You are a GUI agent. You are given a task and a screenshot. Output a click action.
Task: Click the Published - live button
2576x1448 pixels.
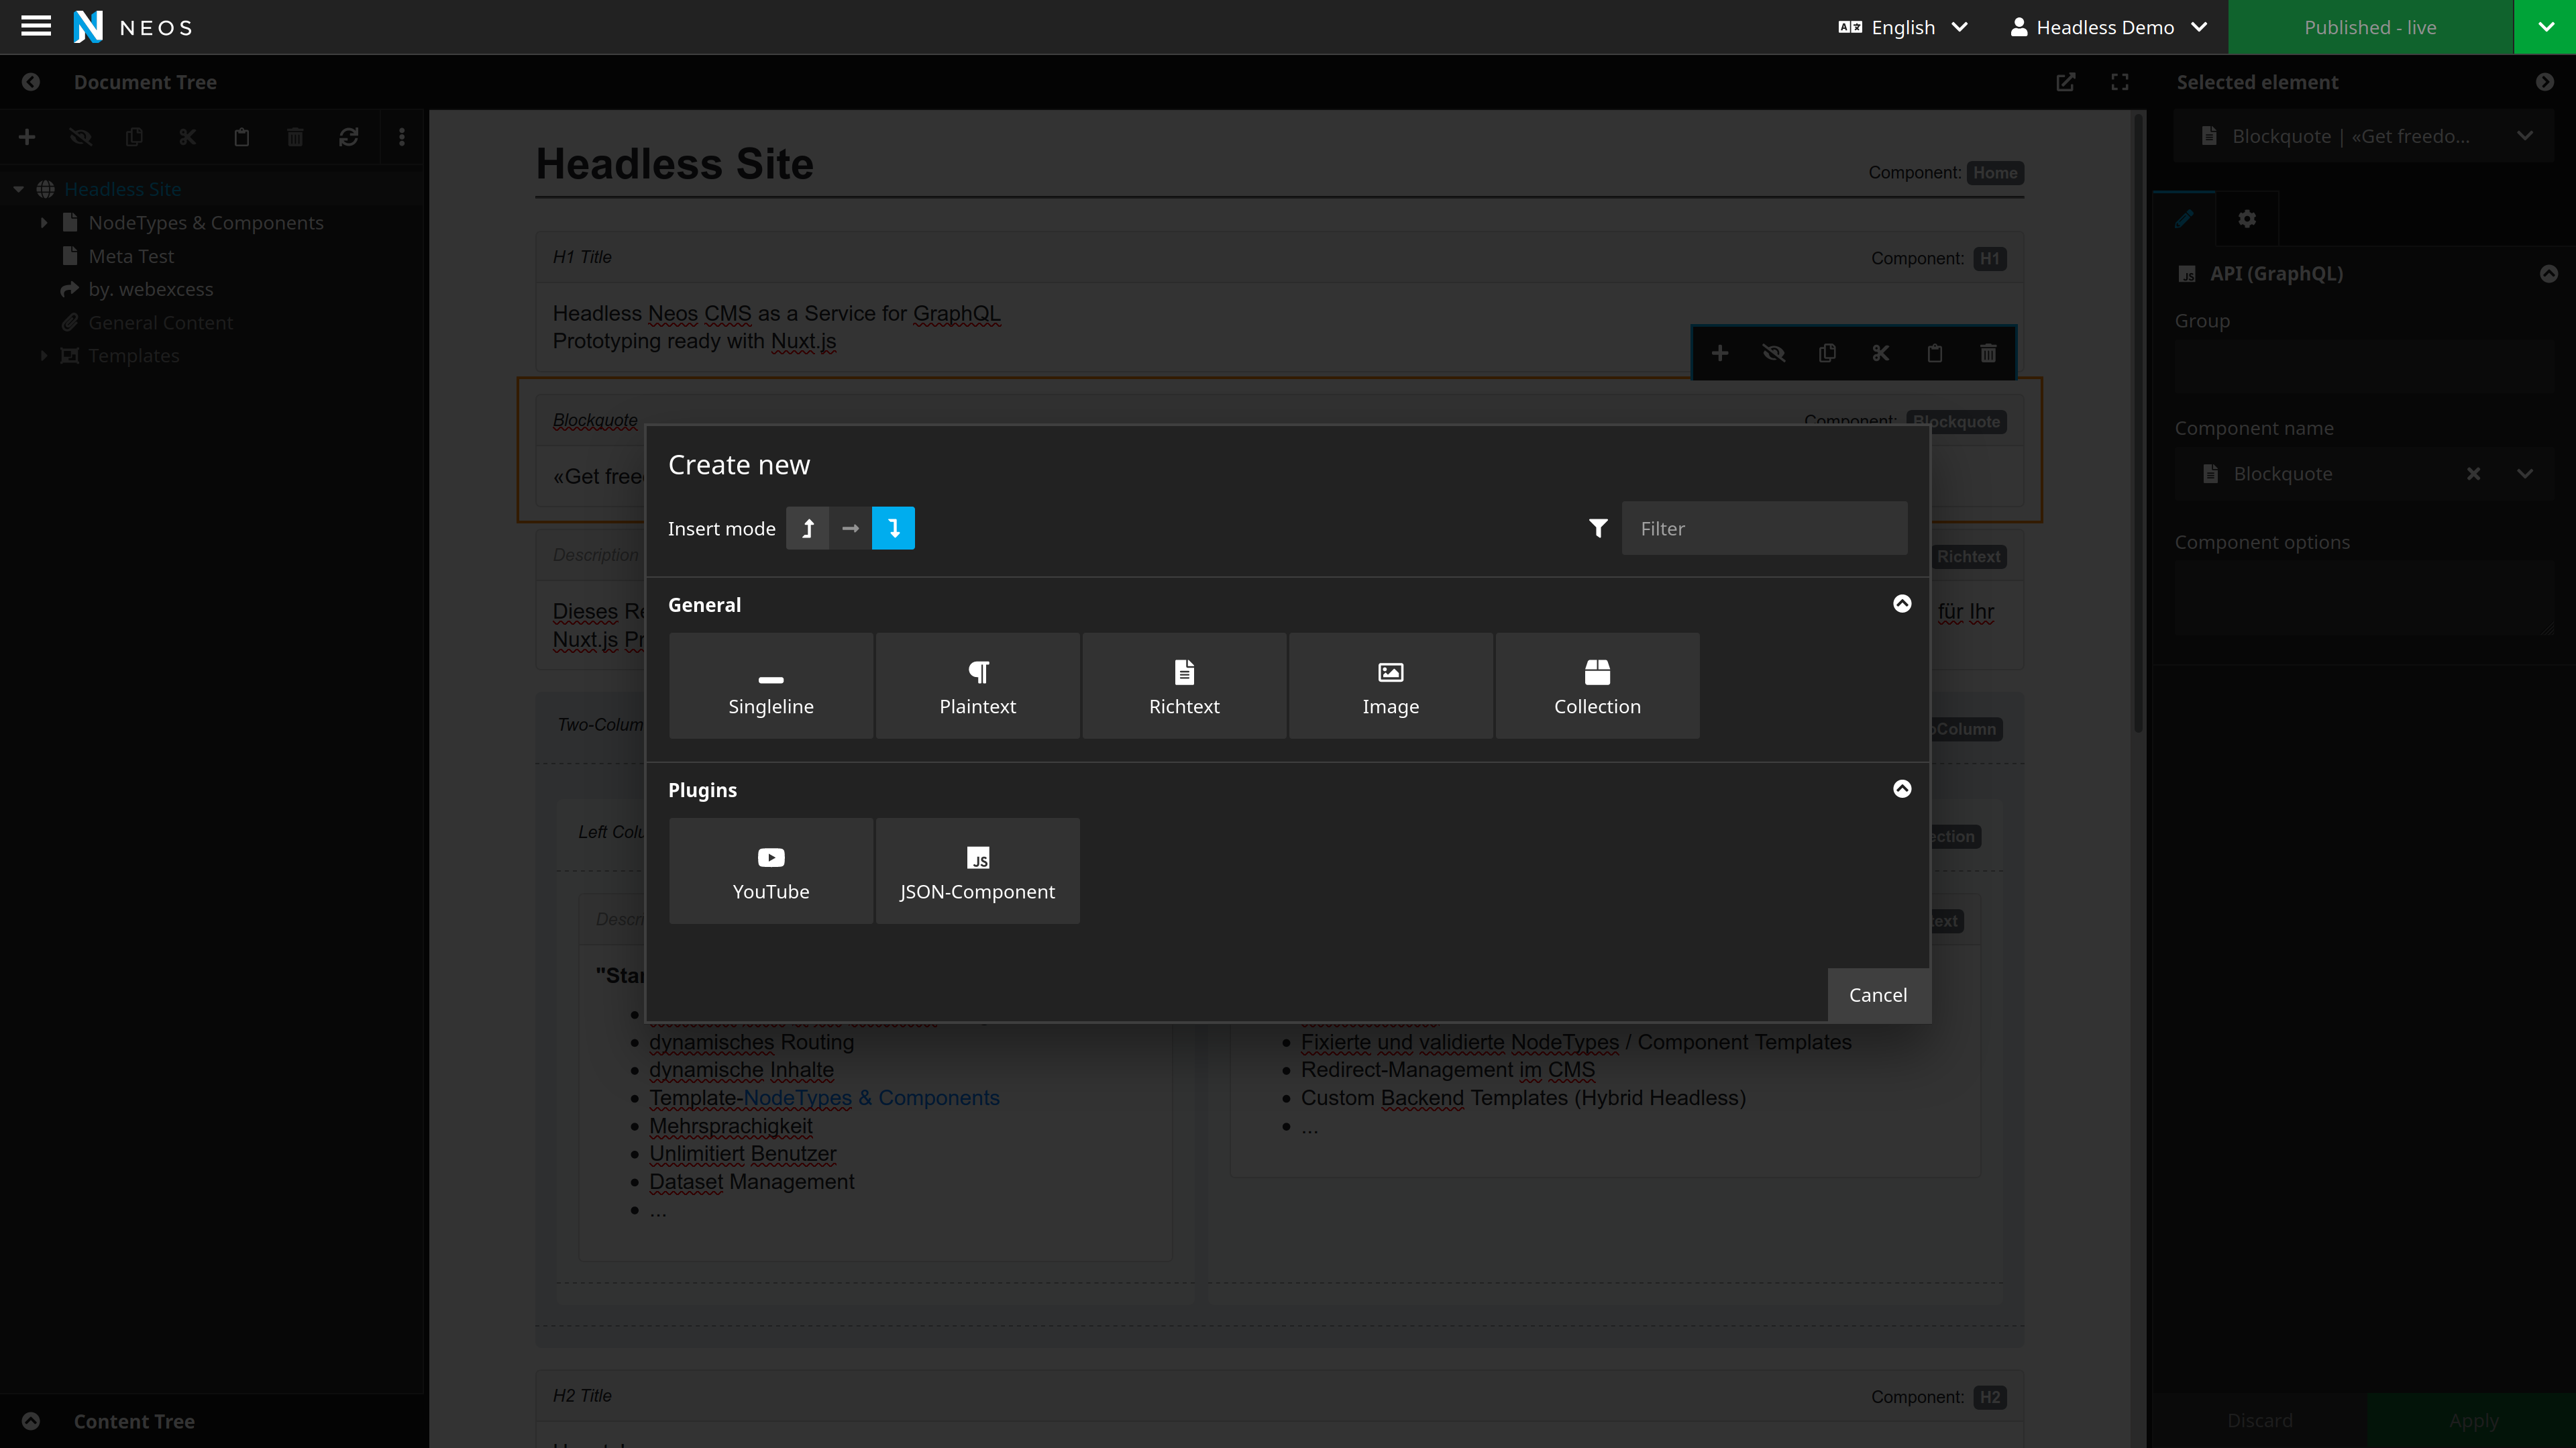pyautogui.click(x=2370, y=27)
